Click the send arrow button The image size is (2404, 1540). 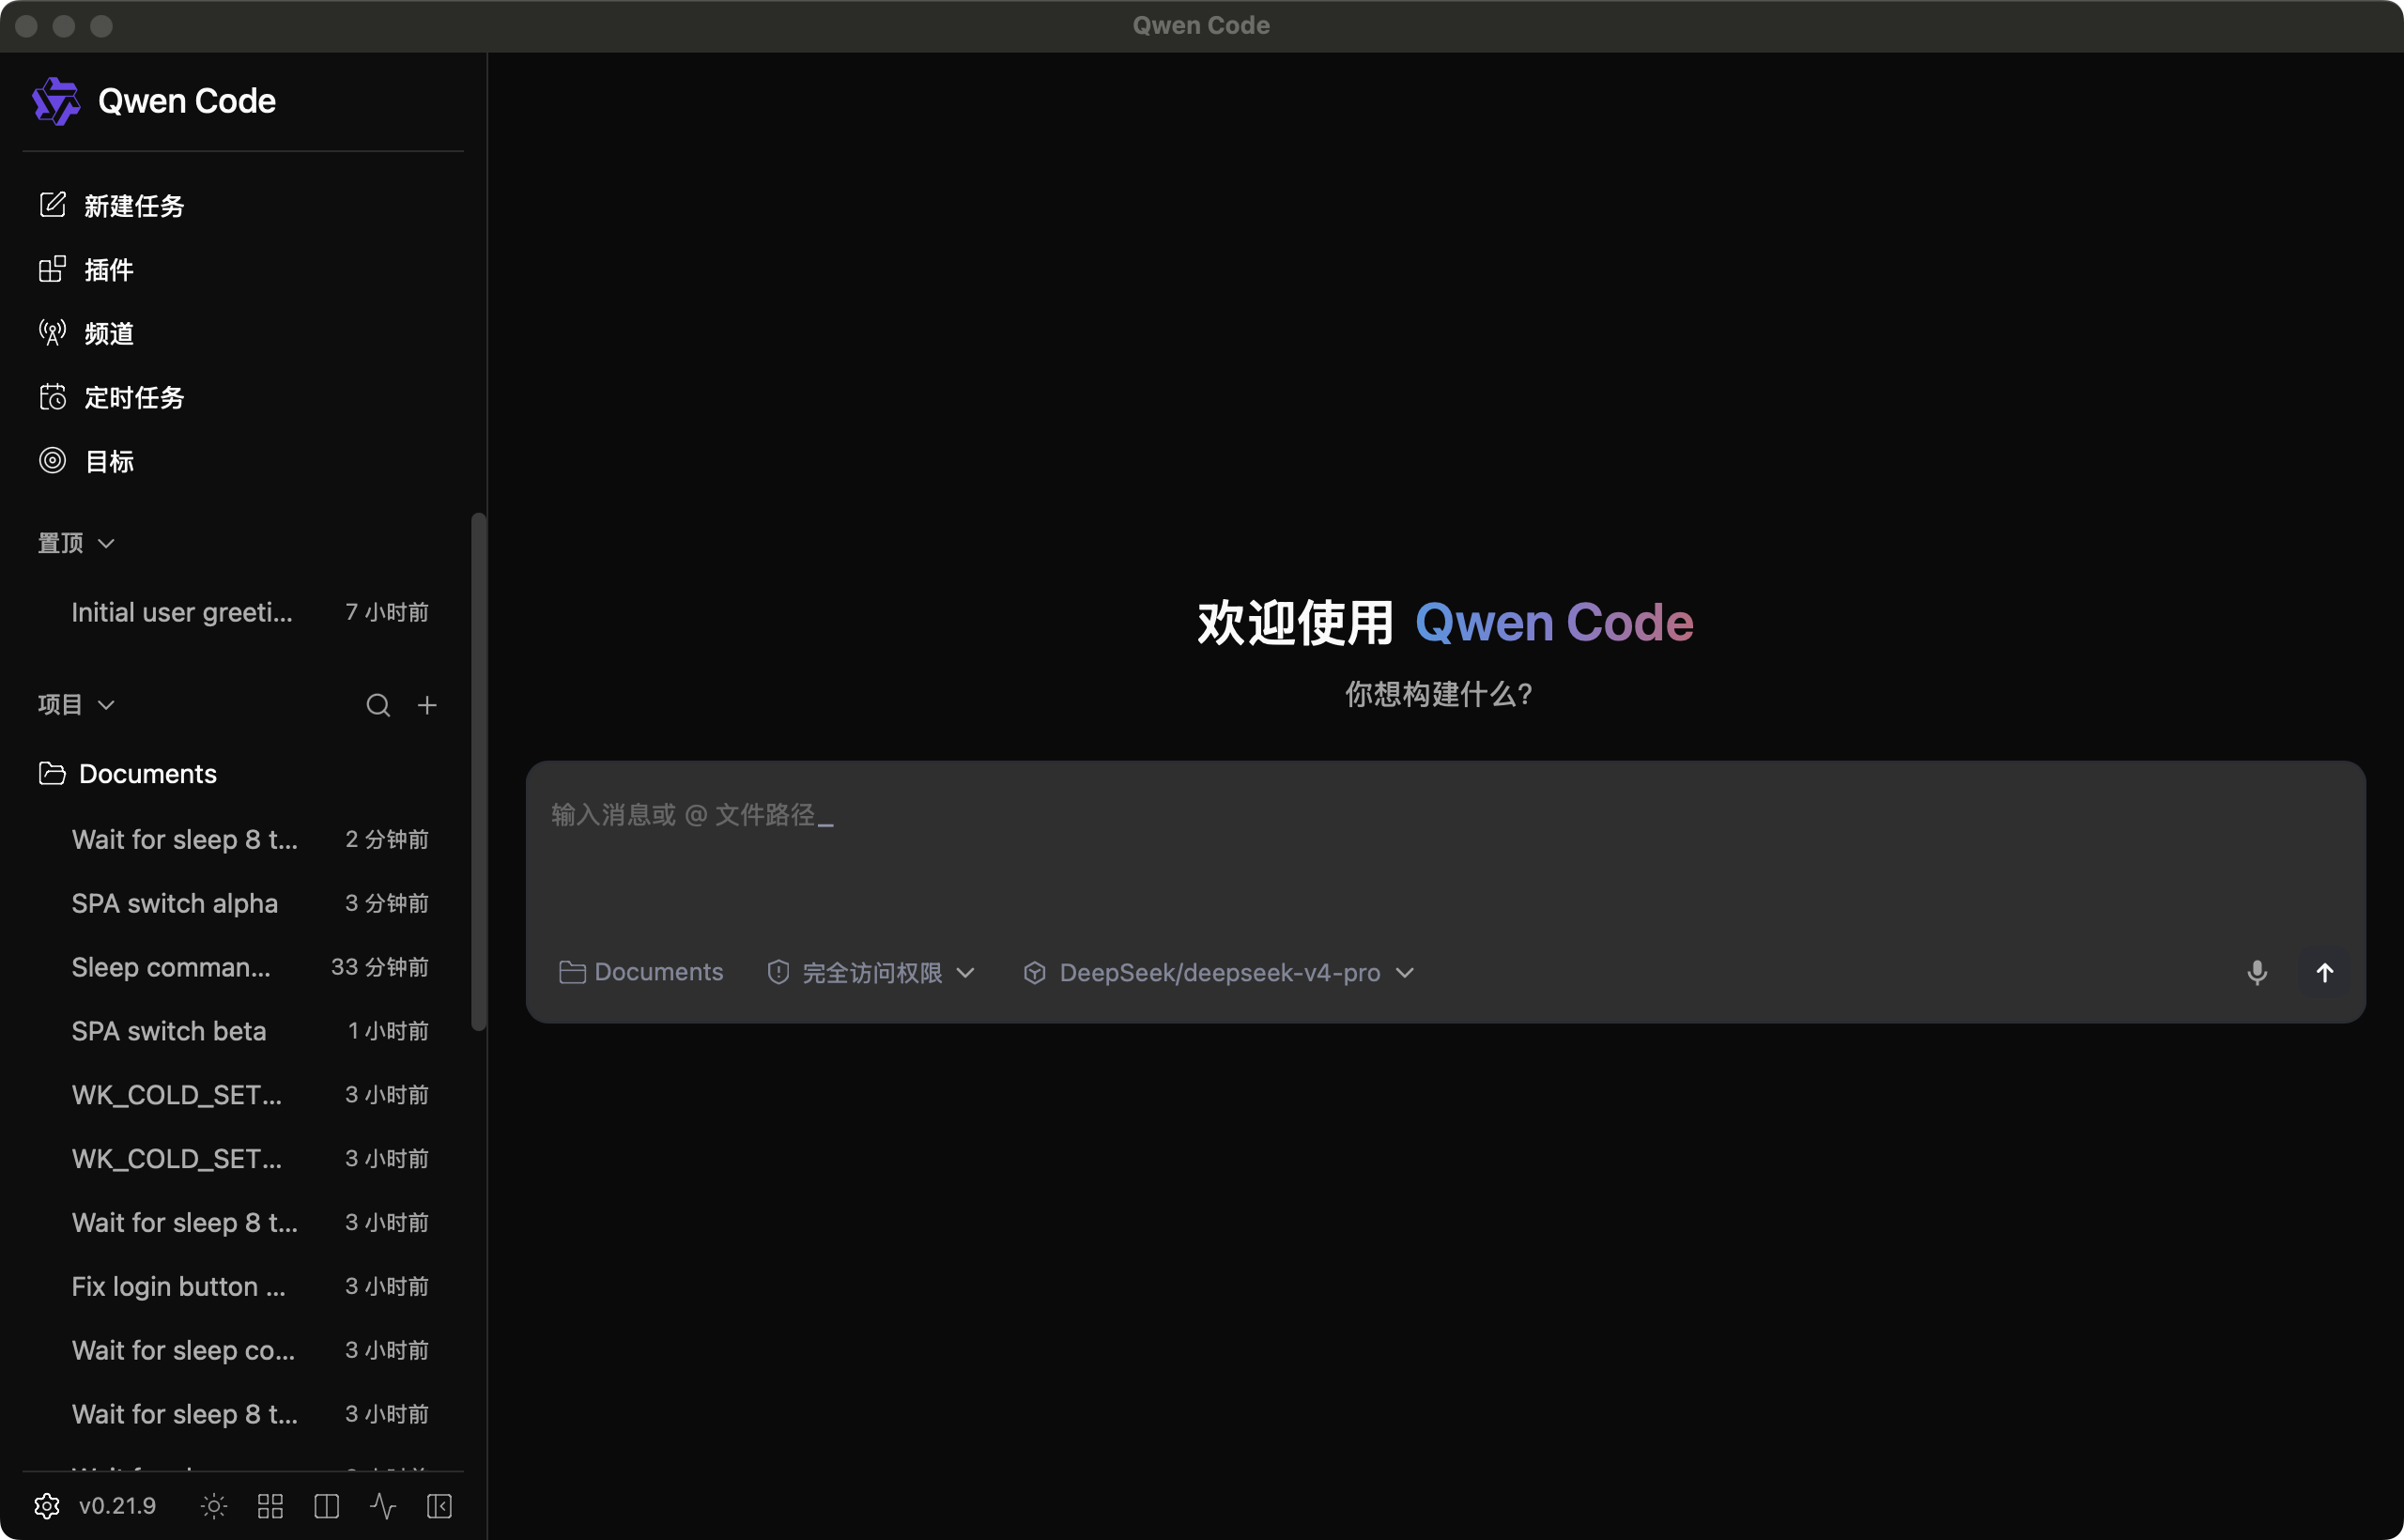pos(2325,972)
